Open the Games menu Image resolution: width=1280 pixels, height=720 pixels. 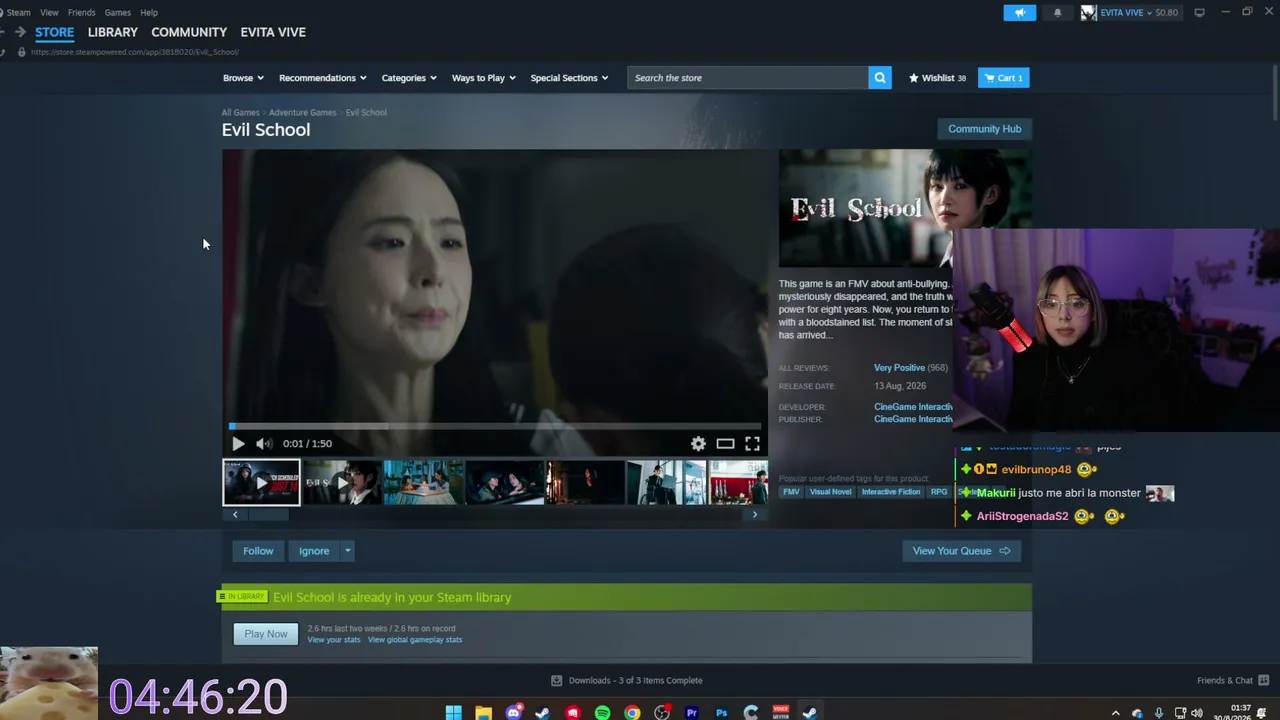(118, 13)
